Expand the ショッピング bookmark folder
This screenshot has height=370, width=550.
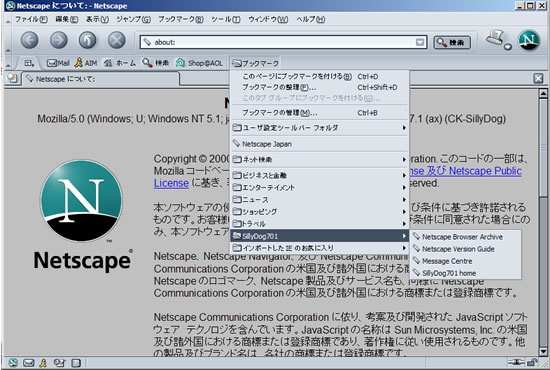coord(320,211)
